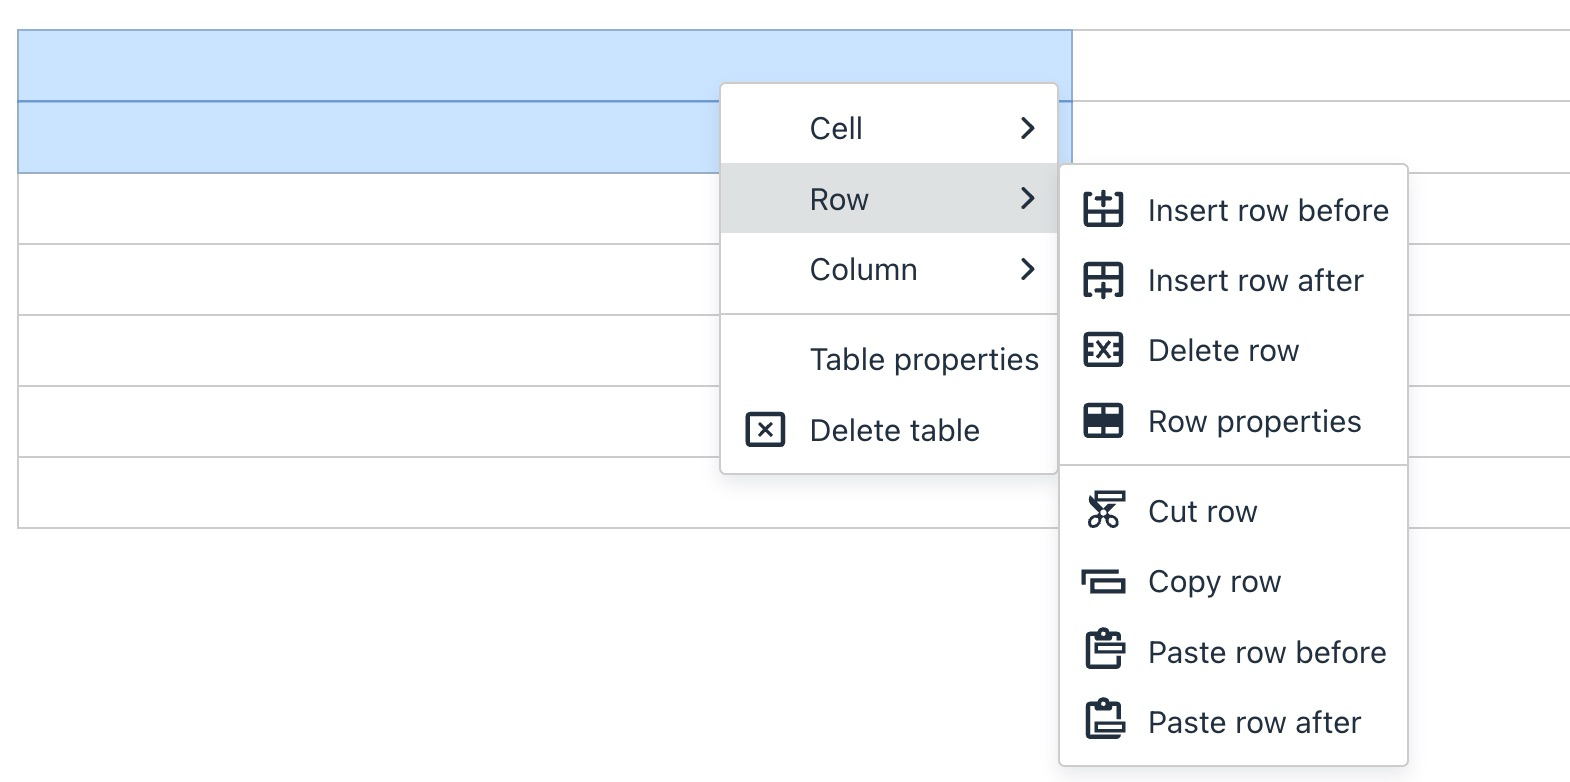Expand the Row submenu chevron

[x=1027, y=199]
